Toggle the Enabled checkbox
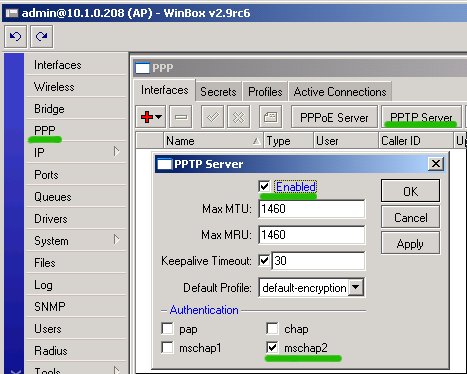Viewport: 467px width, 374px height. click(x=264, y=186)
